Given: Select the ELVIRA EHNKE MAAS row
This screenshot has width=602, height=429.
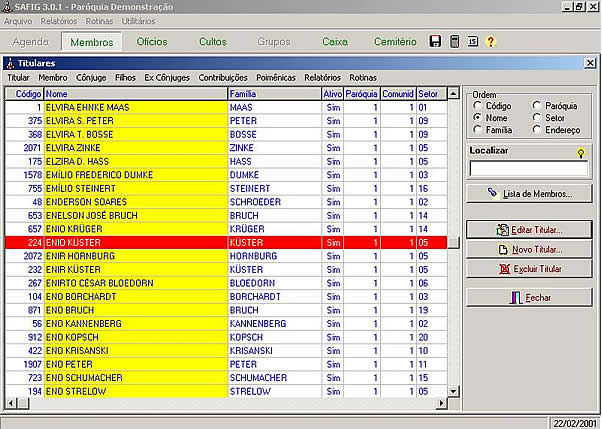Looking at the screenshot, I should (x=226, y=107).
